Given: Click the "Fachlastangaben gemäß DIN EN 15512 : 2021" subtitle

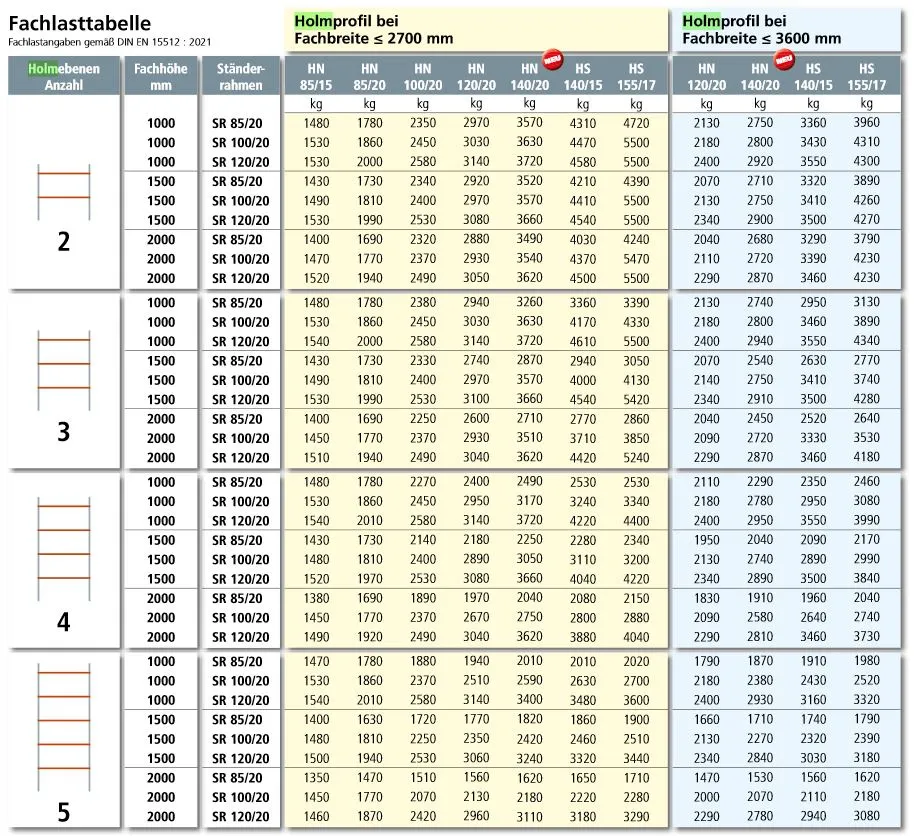Looking at the screenshot, I should coord(110,42).
